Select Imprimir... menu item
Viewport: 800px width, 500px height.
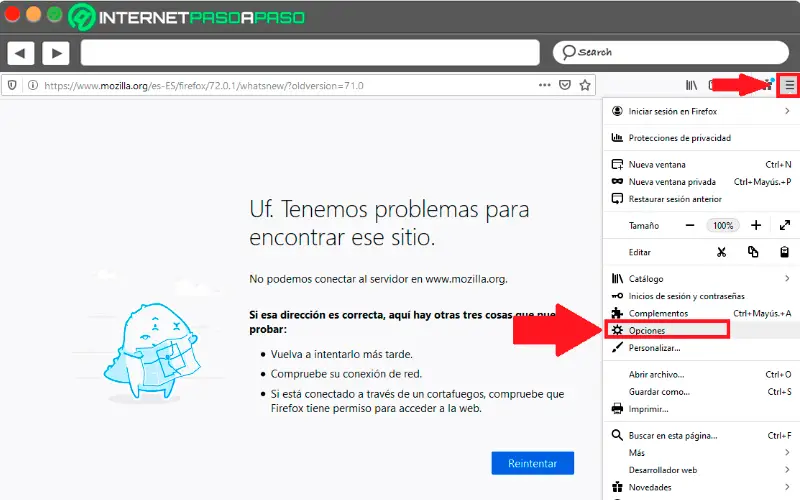coord(702,409)
